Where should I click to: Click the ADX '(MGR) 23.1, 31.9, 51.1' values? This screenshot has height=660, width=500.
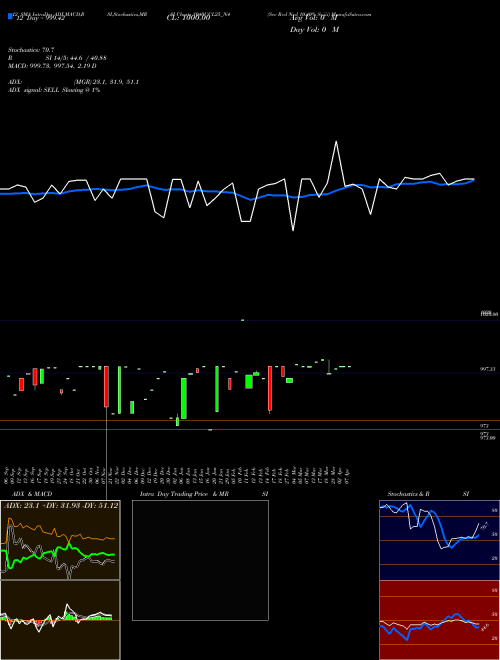click(106, 82)
